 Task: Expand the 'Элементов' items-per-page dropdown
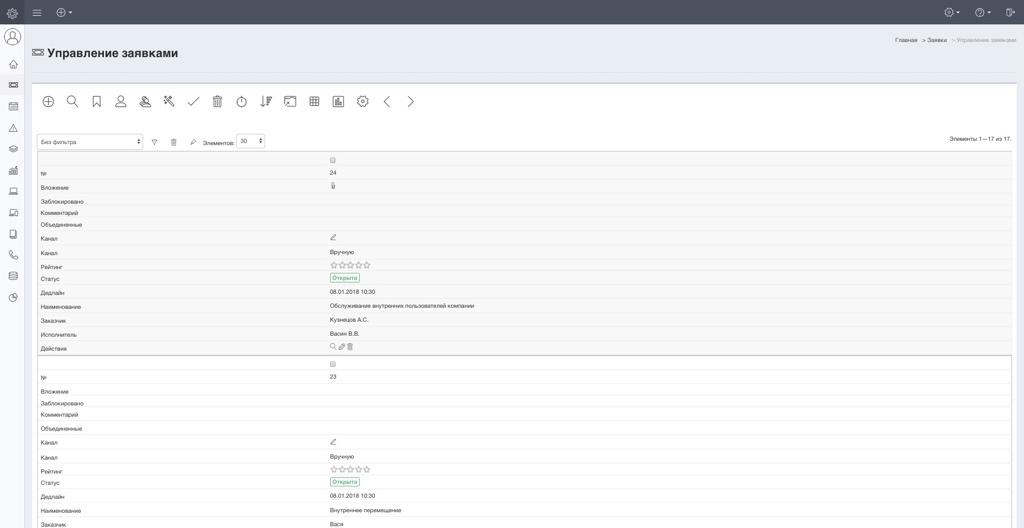(250, 142)
